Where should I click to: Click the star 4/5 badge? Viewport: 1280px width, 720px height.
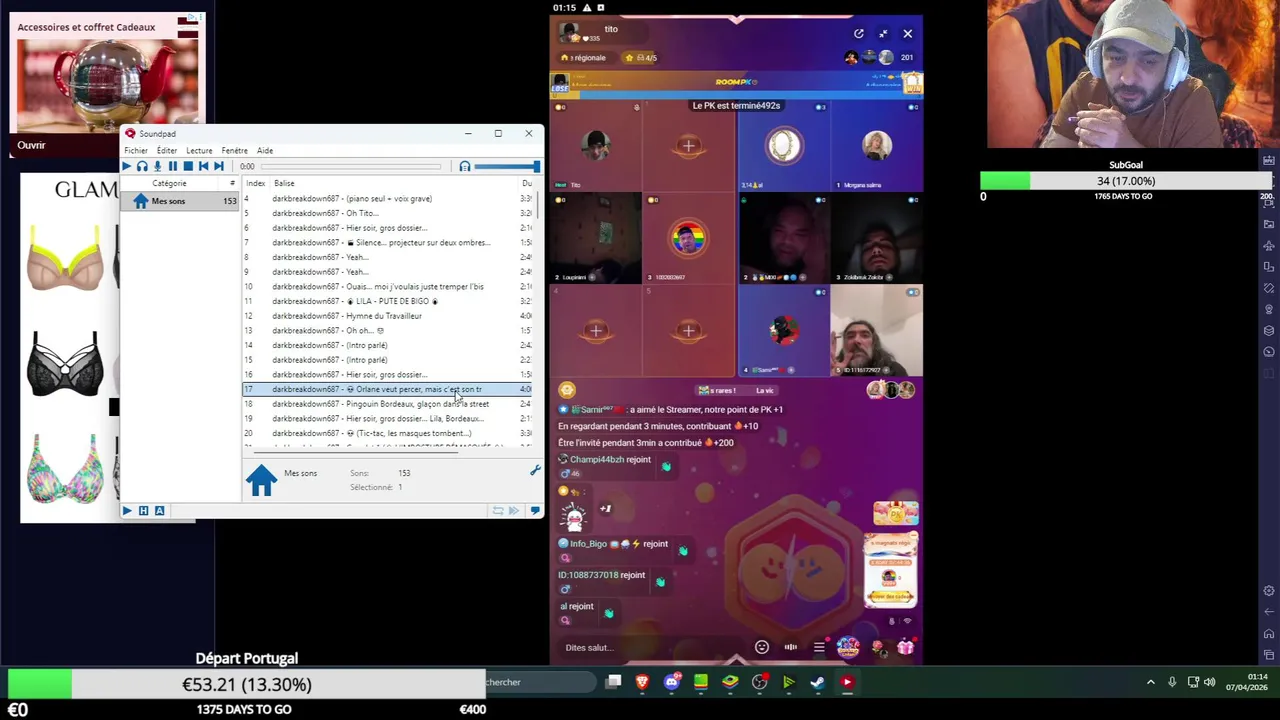641,58
